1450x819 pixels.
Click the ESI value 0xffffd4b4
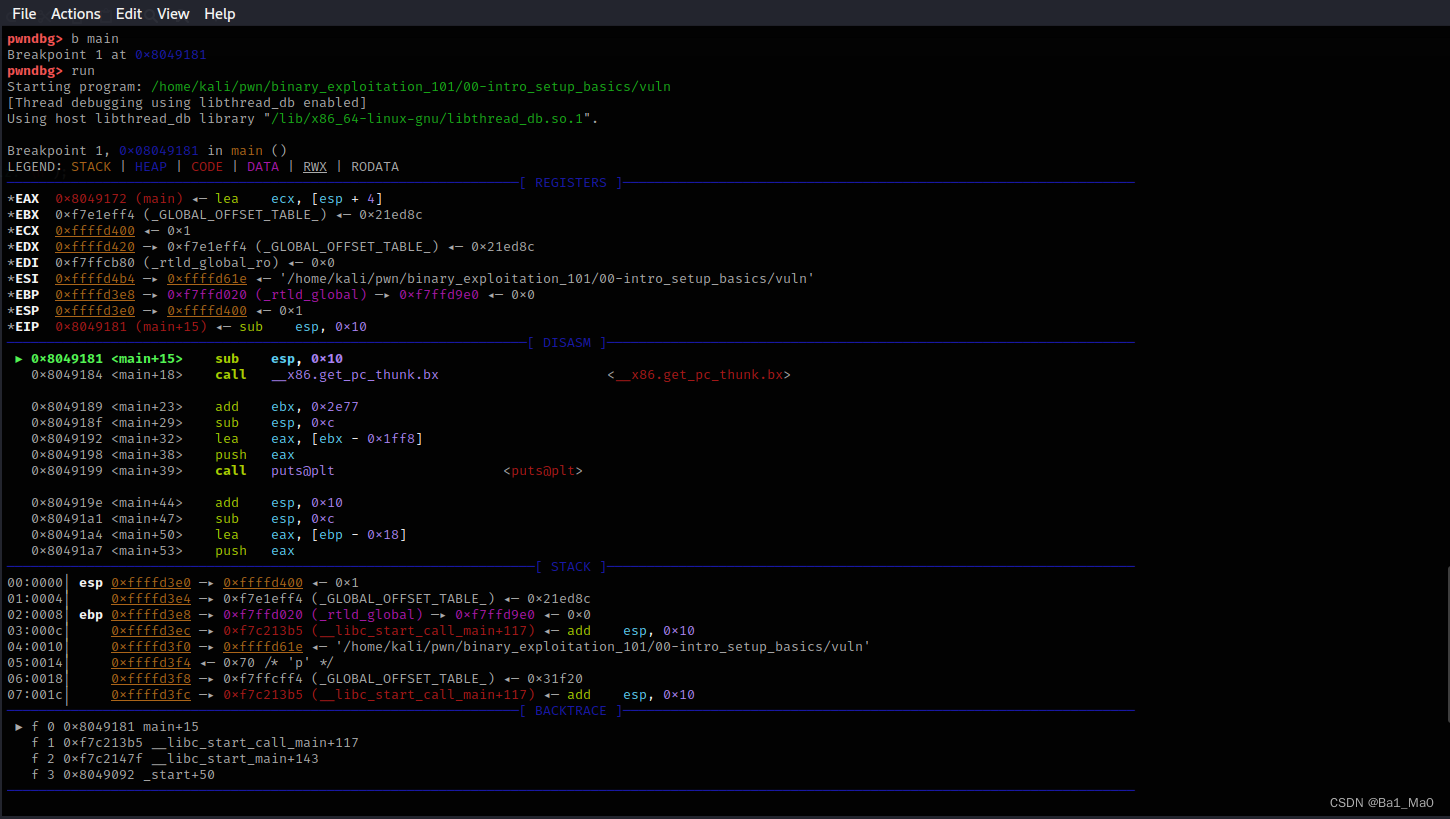point(95,279)
